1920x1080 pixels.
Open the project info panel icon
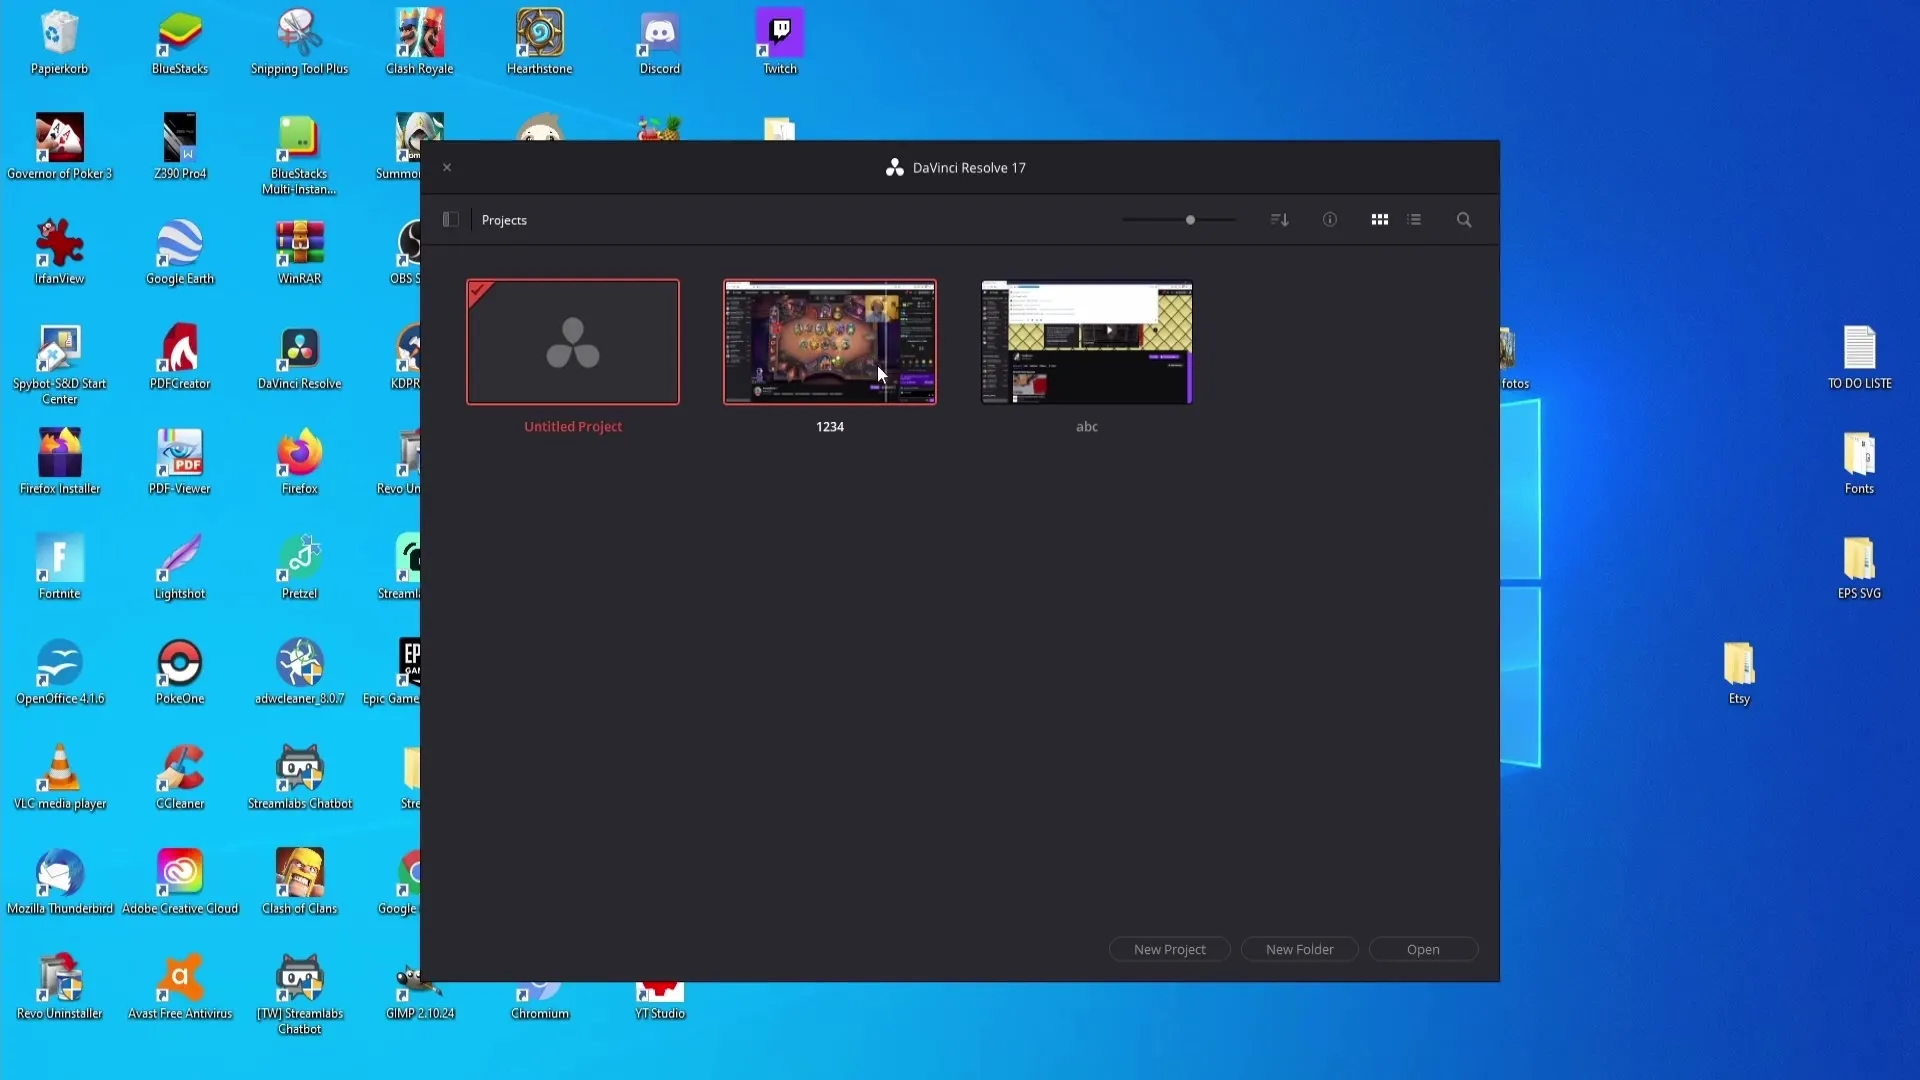[x=1329, y=220]
